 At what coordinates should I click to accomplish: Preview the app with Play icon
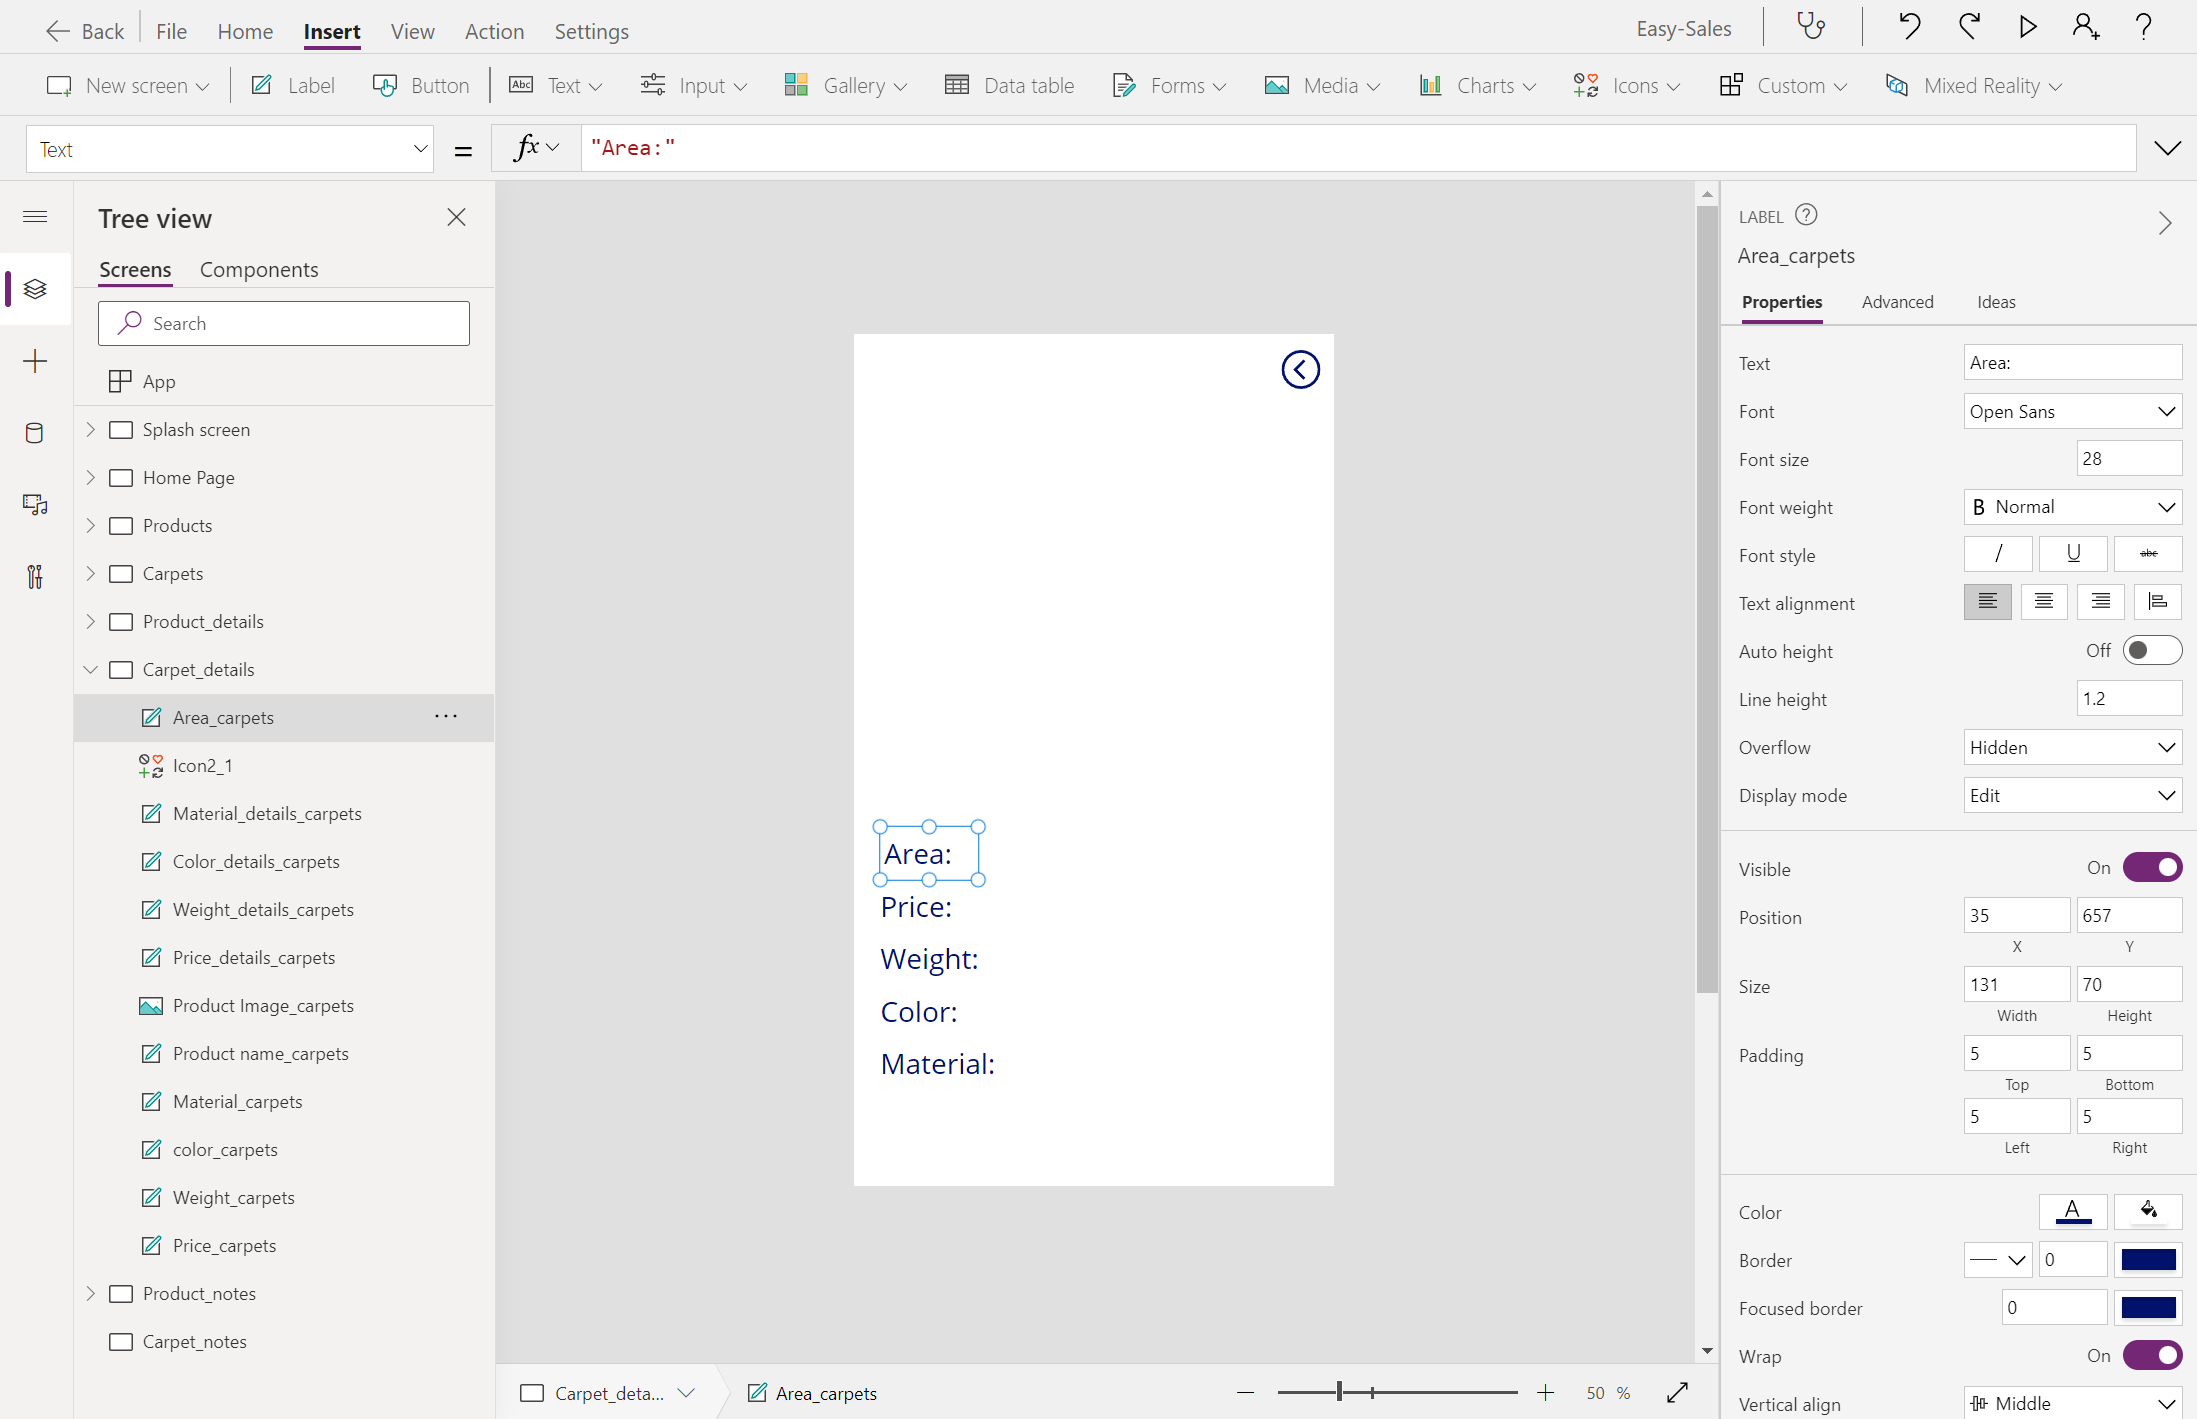coord(2027,27)
